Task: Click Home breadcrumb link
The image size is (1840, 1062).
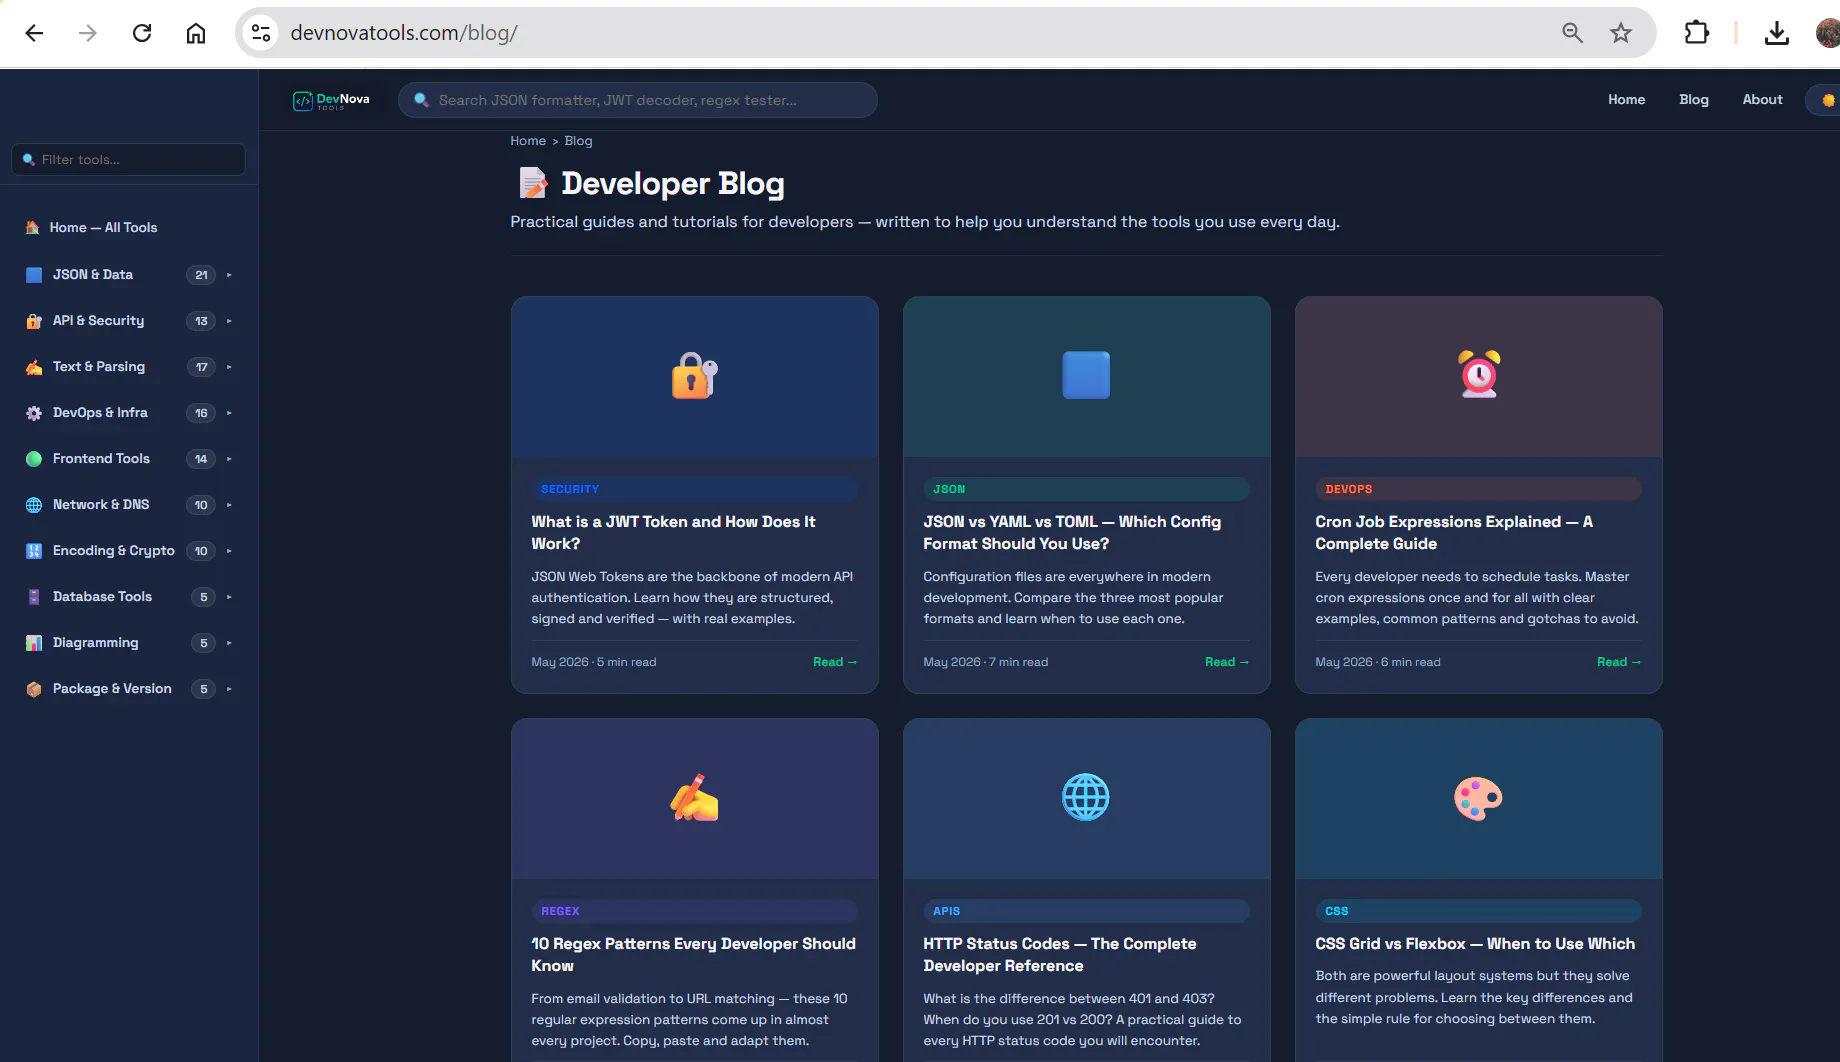Action: (528, 141)
